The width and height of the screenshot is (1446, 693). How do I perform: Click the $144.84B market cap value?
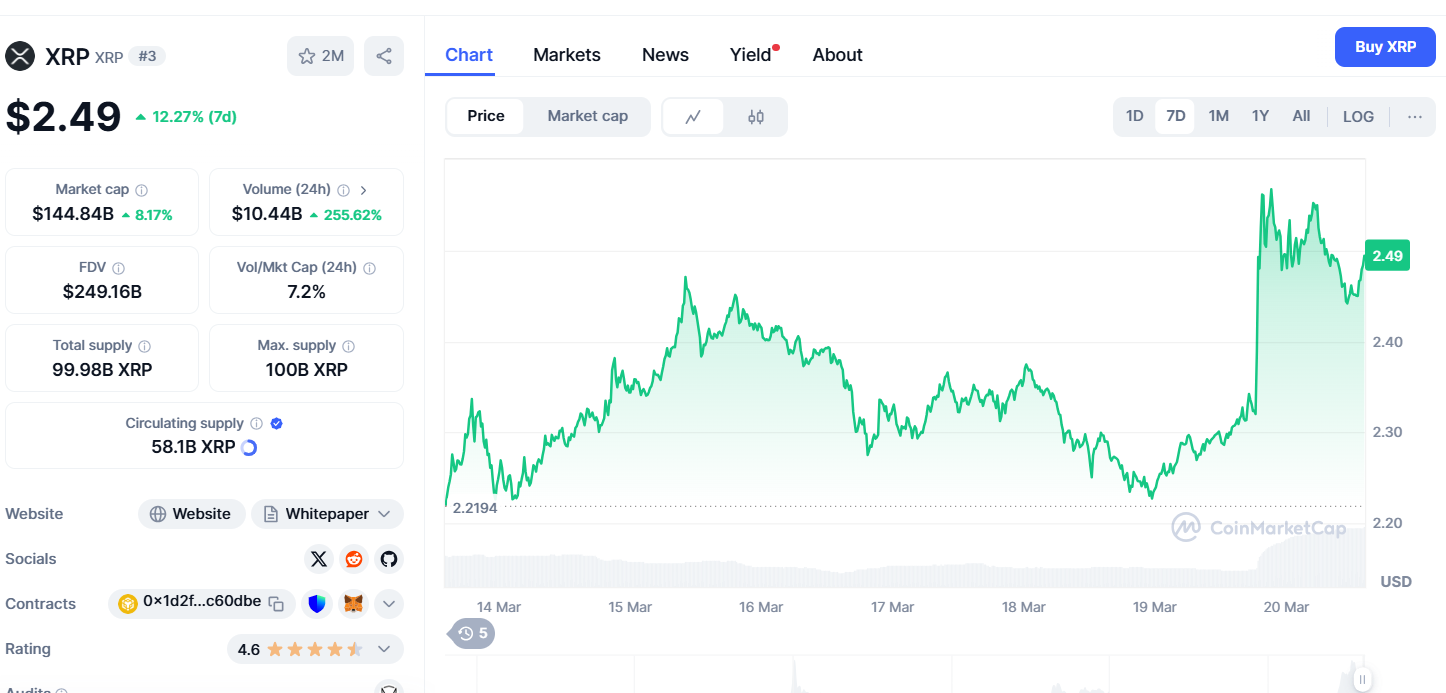(x=74, y=214)
